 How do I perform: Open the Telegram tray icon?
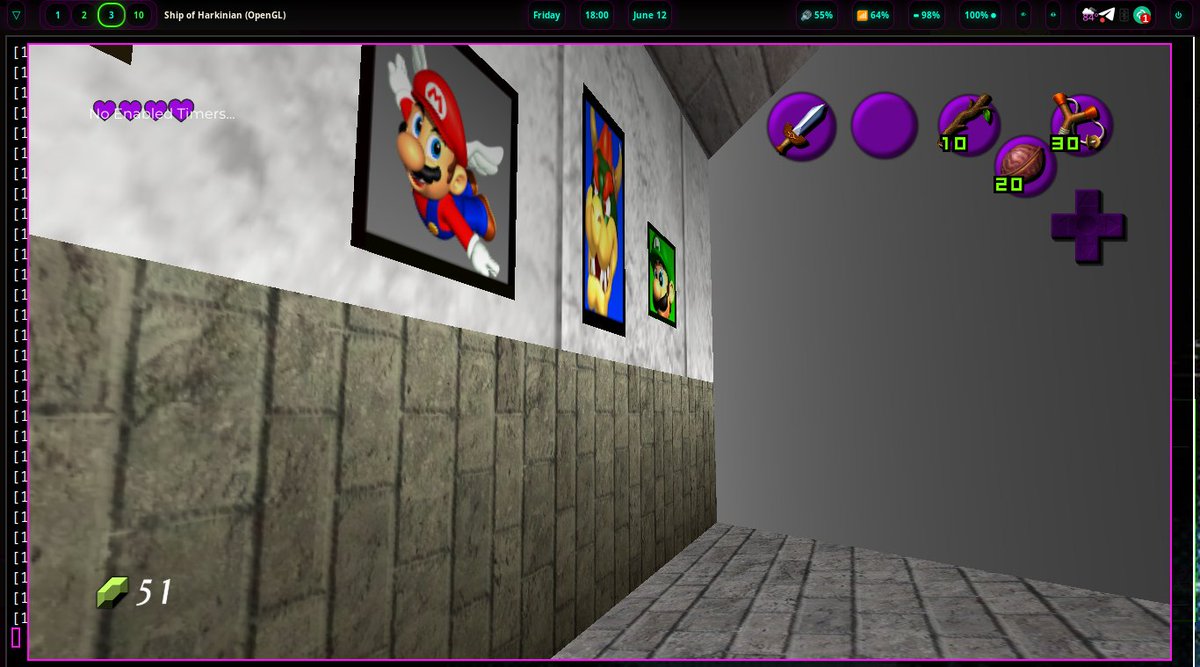(1106, 15)
